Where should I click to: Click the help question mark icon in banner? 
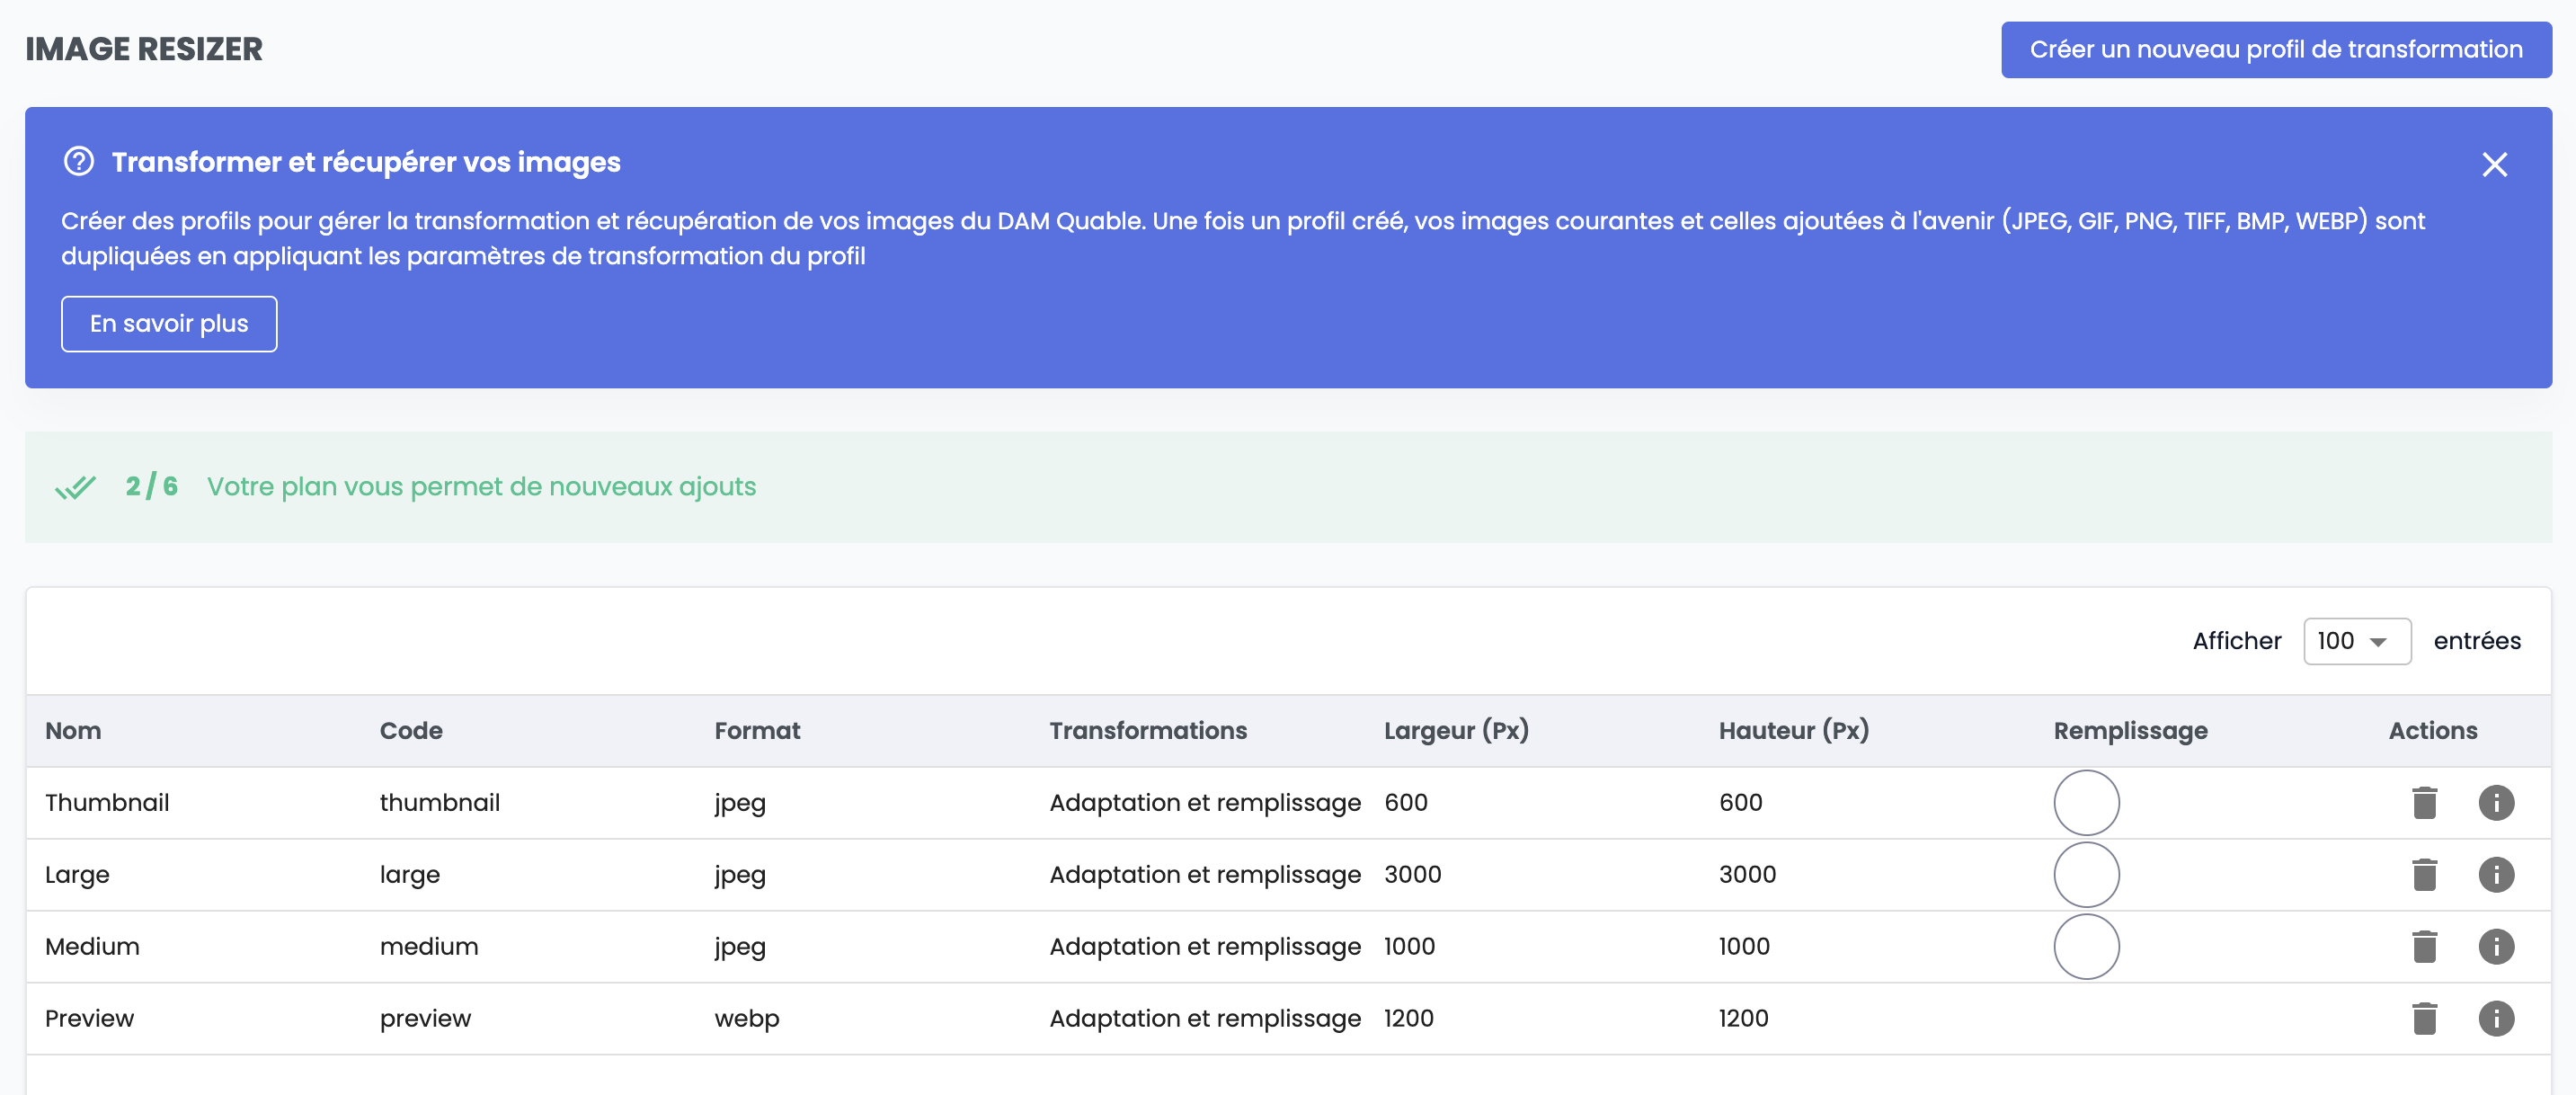78,161
